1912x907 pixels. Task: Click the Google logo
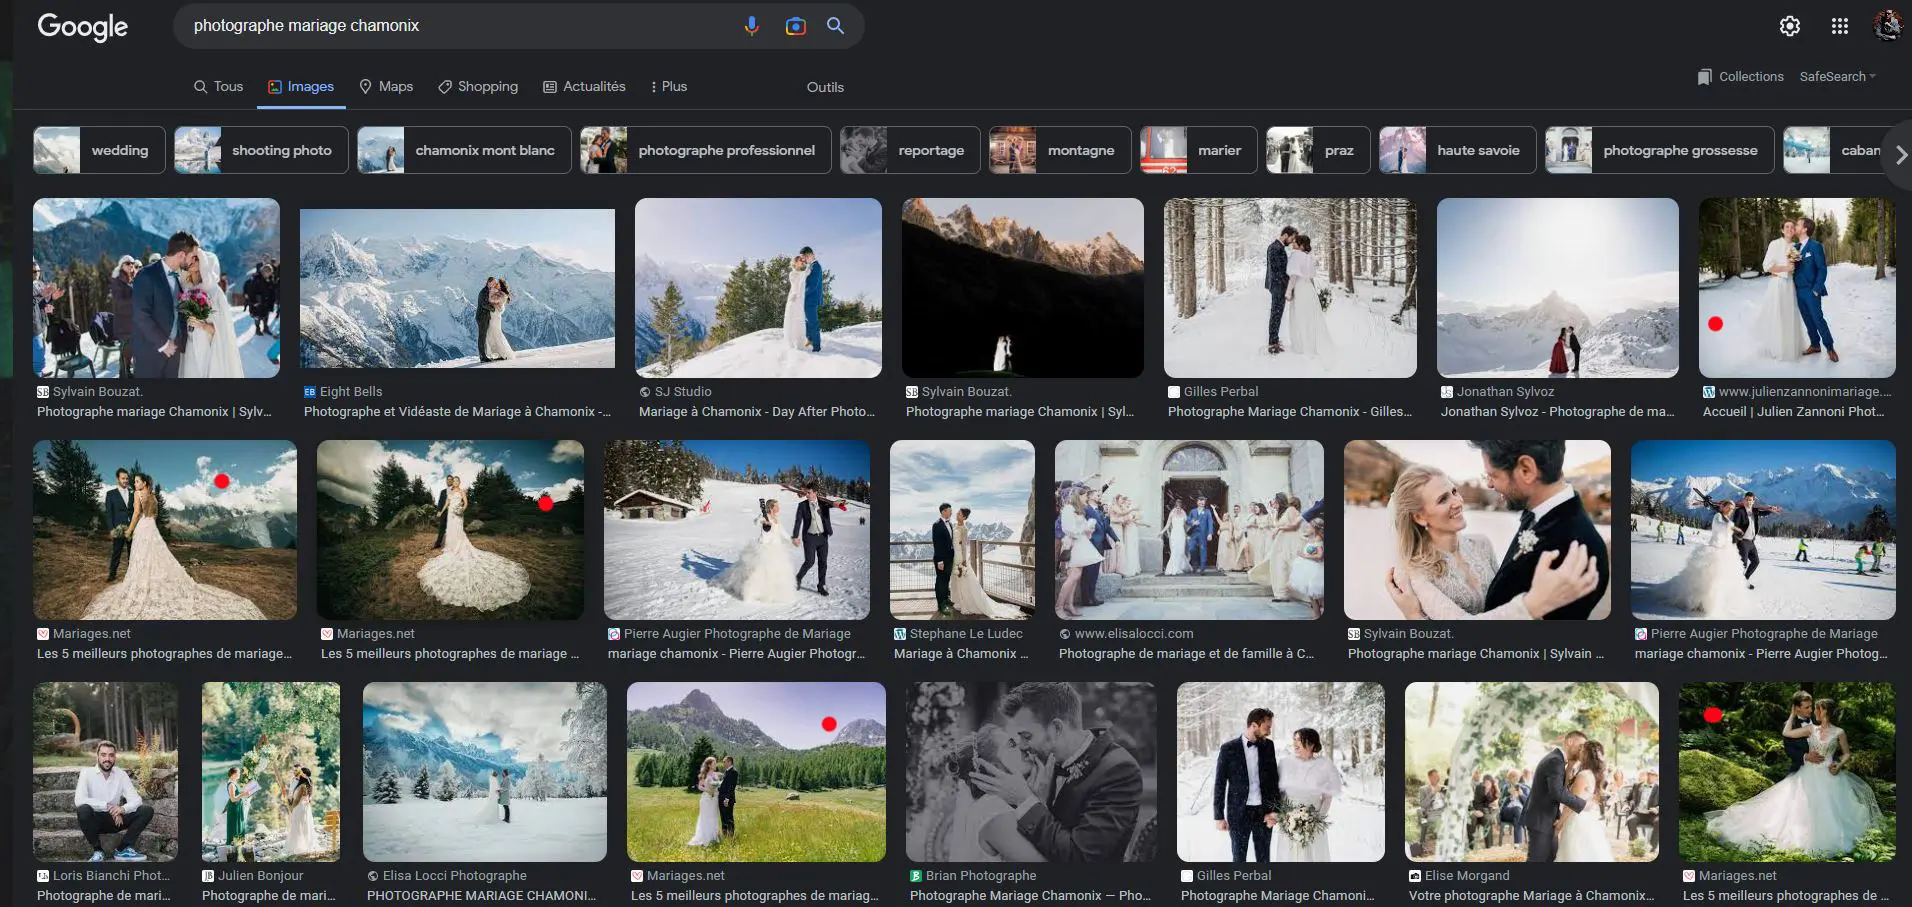pyautogui.click(x=83, y=27)
